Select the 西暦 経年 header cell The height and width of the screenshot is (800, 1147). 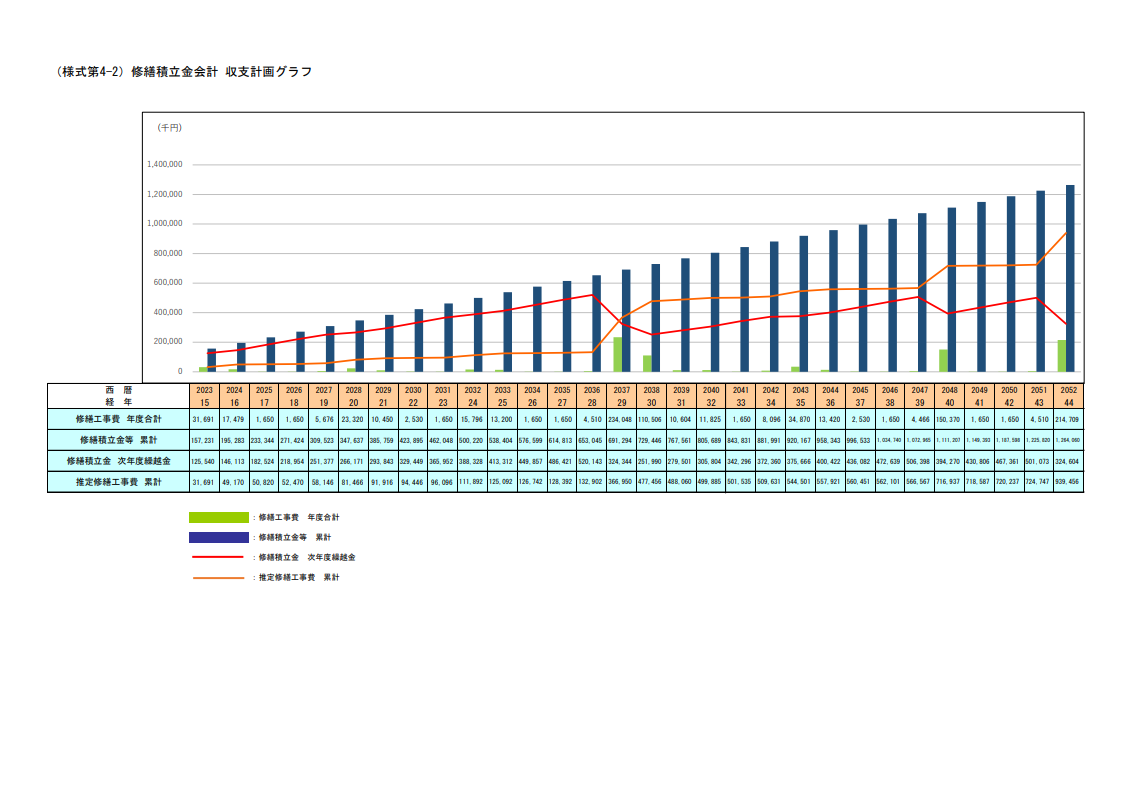[x=119, y=396]
